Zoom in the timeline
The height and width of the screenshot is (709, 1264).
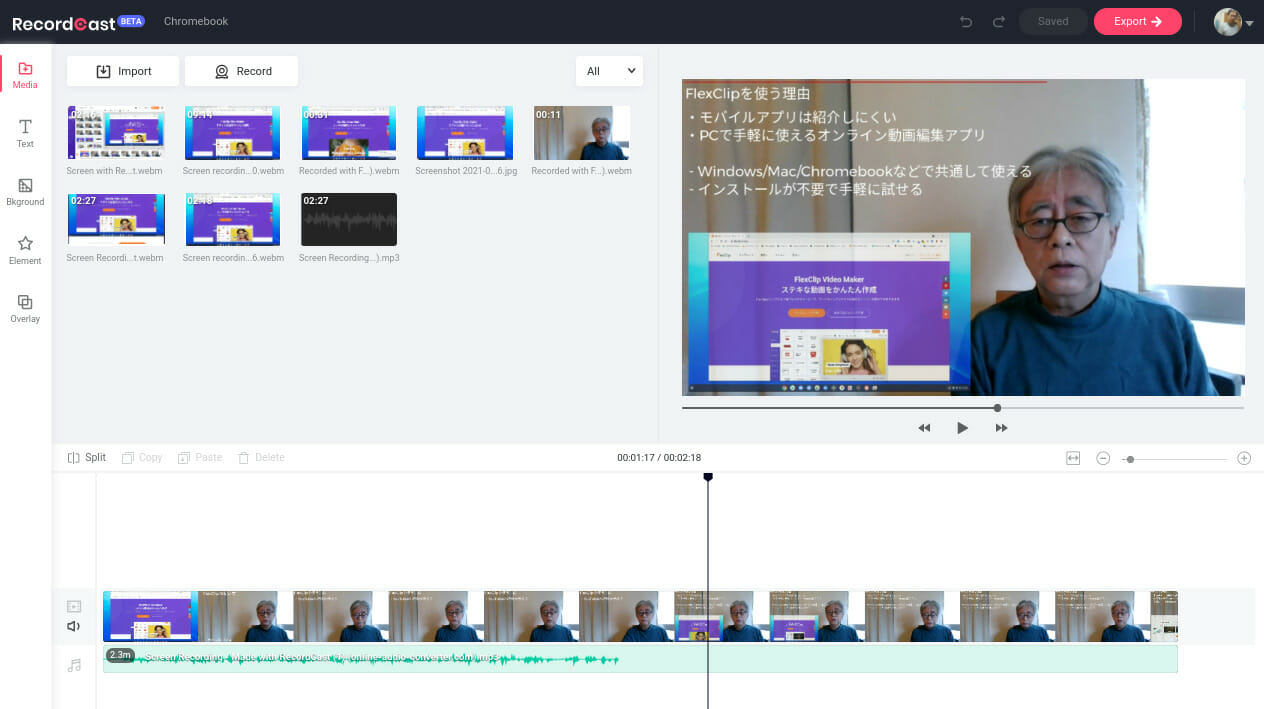[1244, 458]
